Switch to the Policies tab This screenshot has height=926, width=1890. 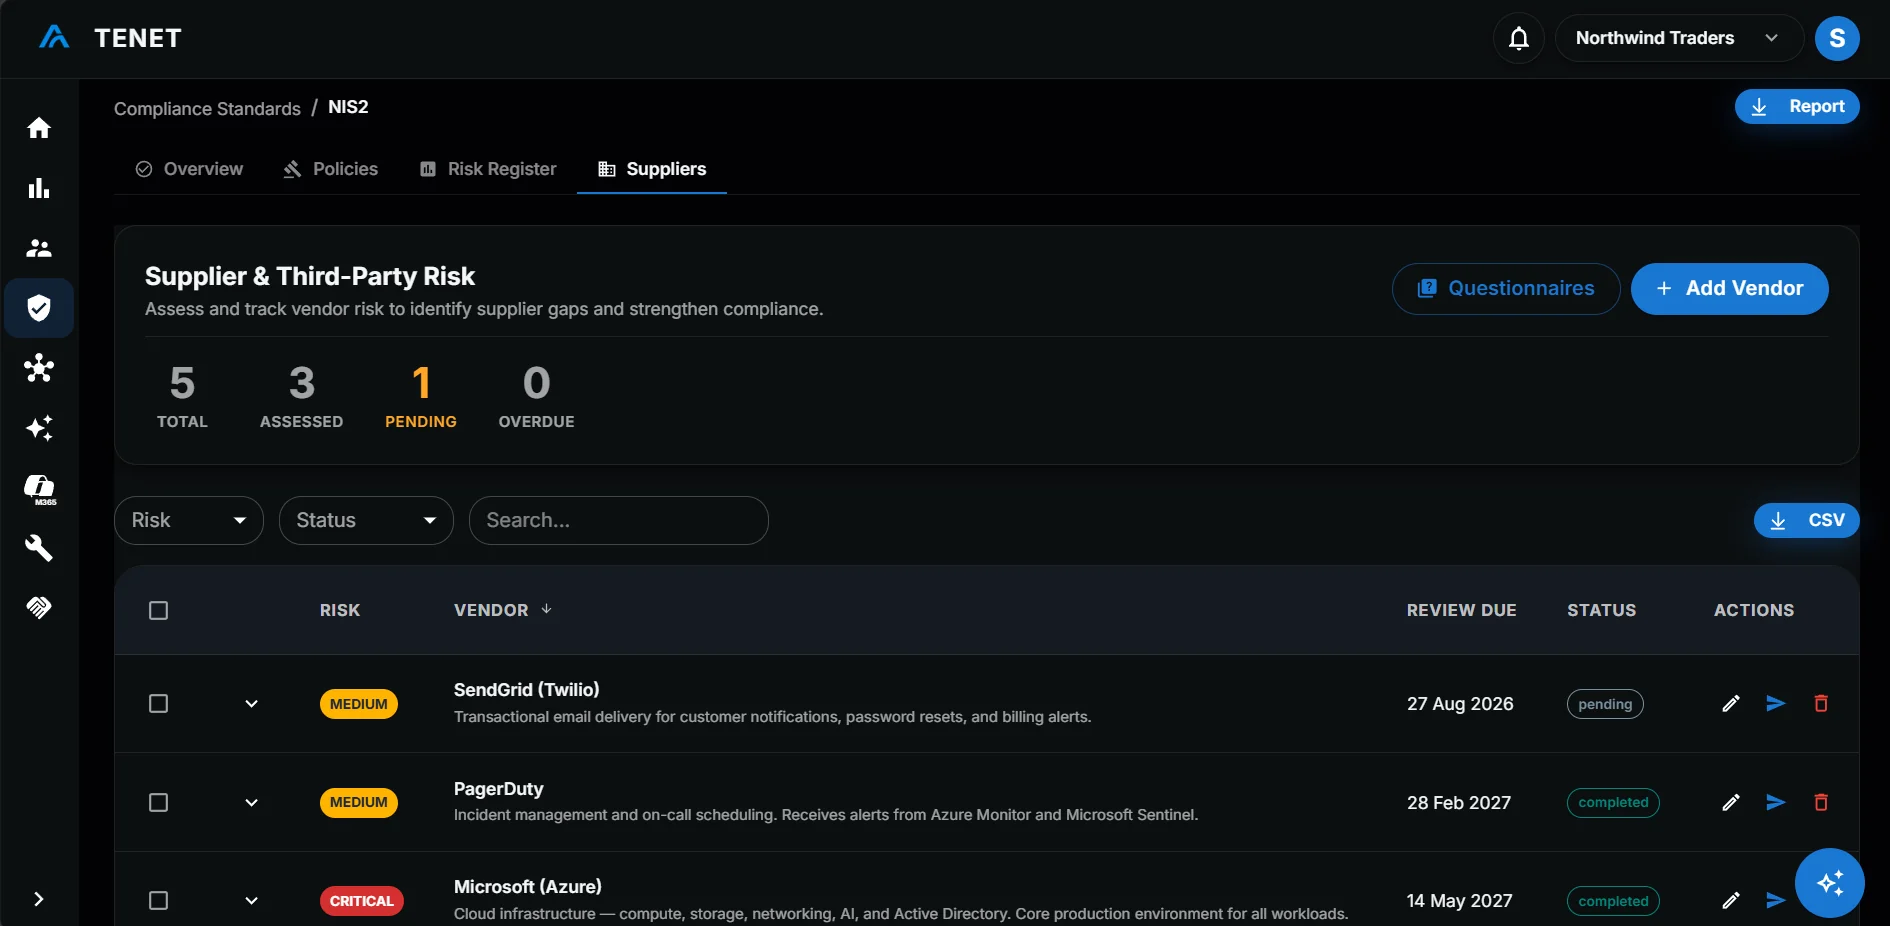click(331, 169)
